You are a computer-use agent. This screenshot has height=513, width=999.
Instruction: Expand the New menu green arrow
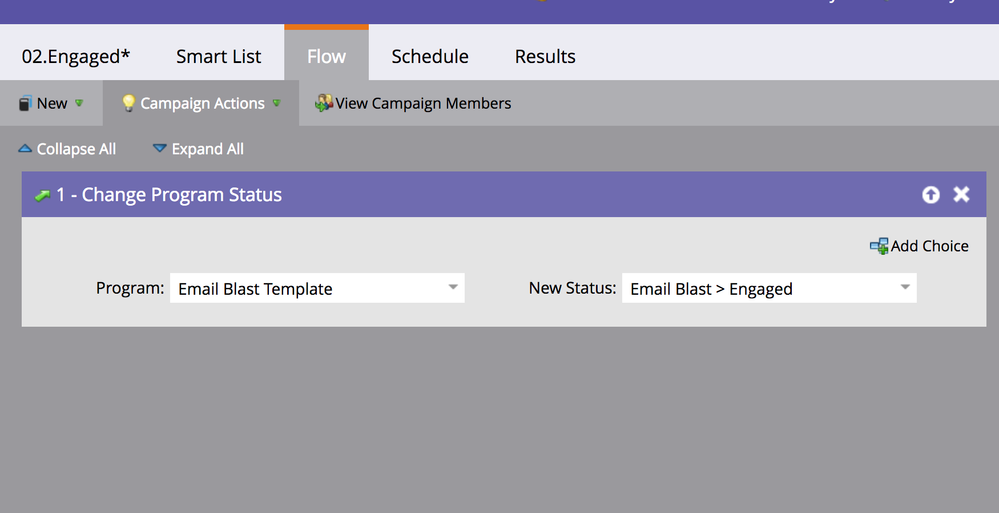point(79,103)
